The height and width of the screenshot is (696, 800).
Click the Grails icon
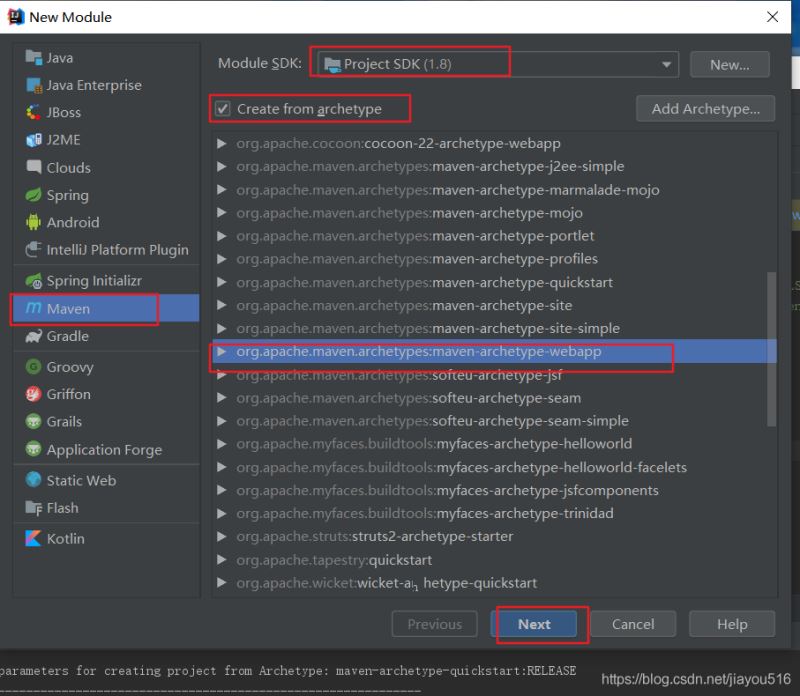(34, 421)
